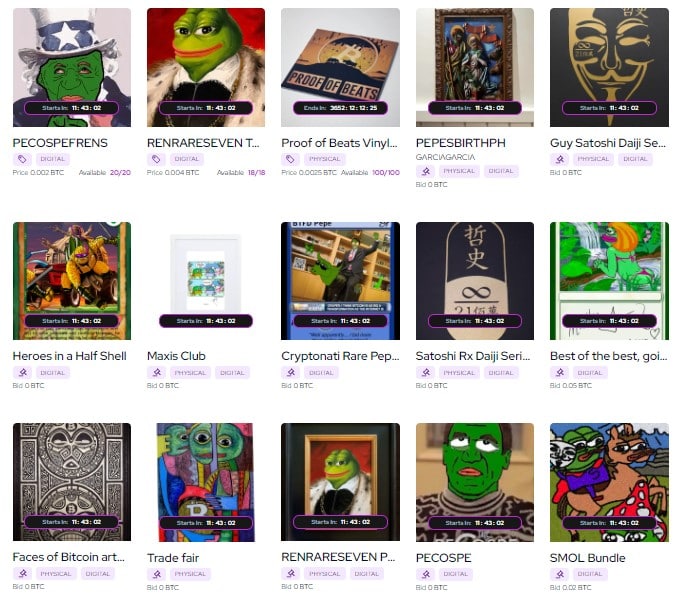
Task: Click the gavel icon under Trade fair
Action: pyautogui.click(x=157, y=575)
